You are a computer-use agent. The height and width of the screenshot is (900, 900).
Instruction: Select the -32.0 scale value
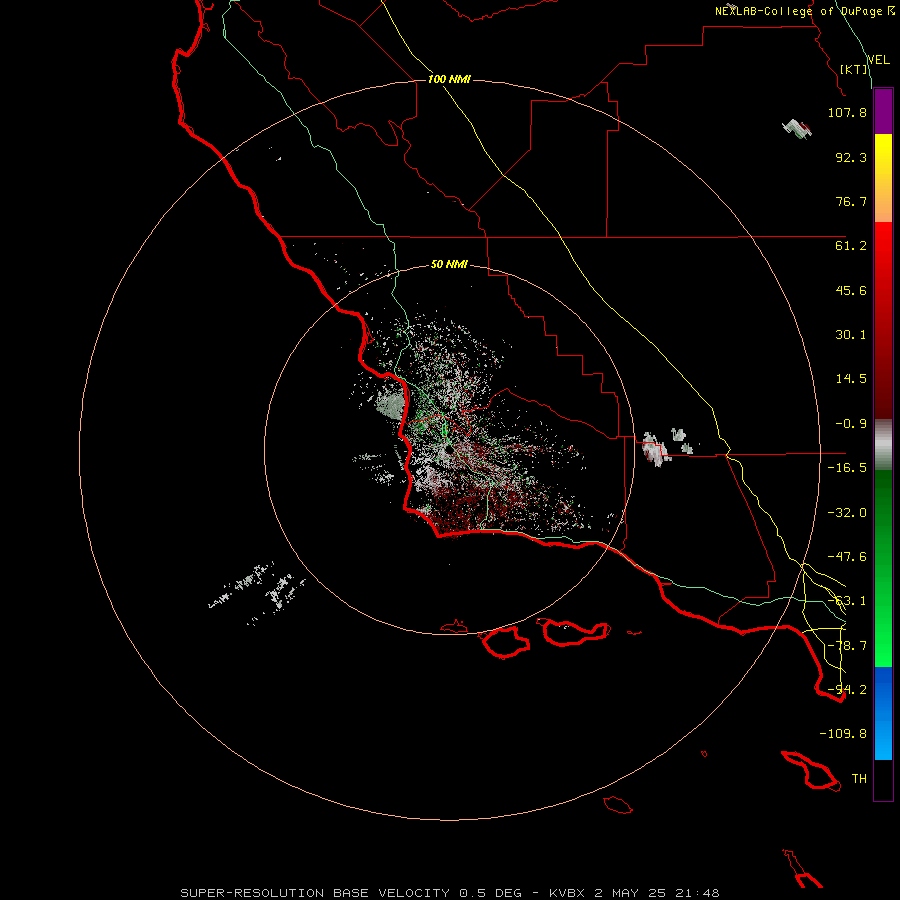click(847, 513)
